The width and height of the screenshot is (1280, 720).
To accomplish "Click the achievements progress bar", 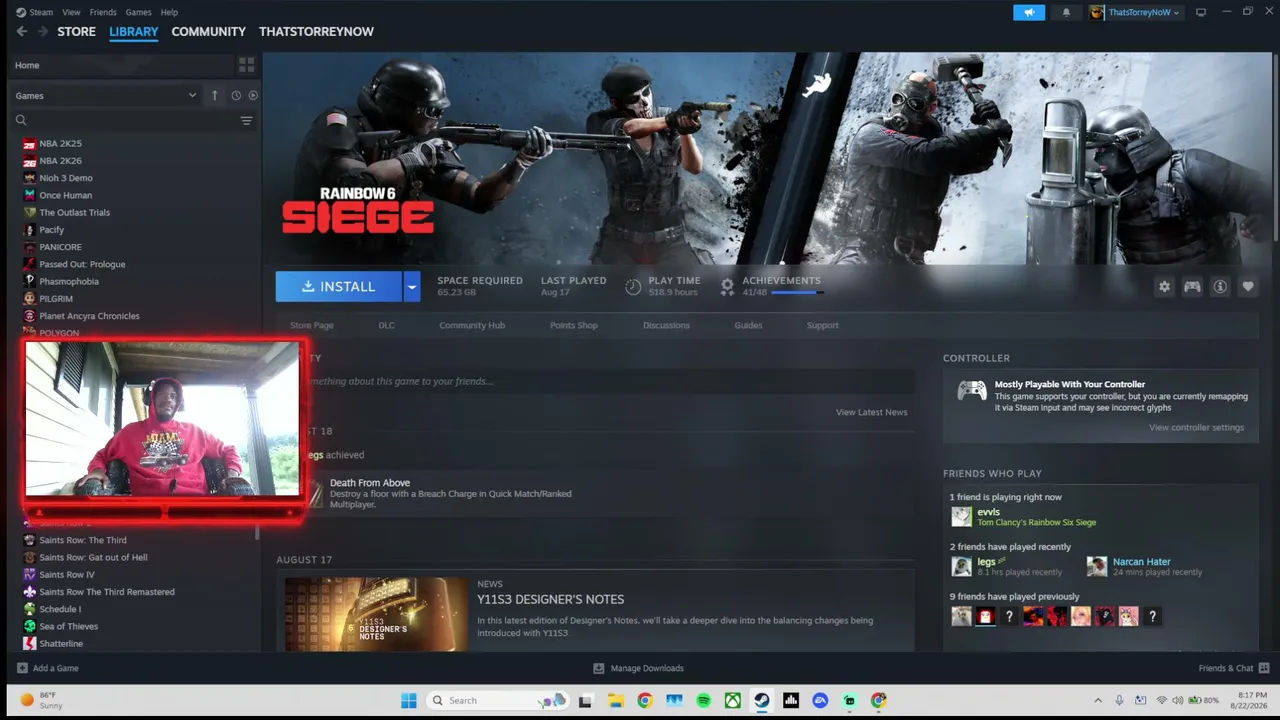I will click(797, 293).
